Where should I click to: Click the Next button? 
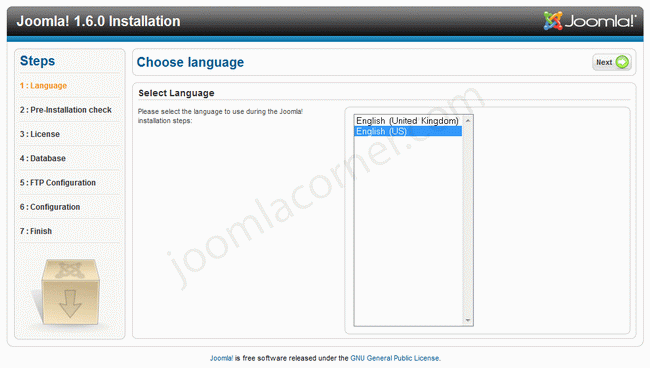[x=611, y=62]
